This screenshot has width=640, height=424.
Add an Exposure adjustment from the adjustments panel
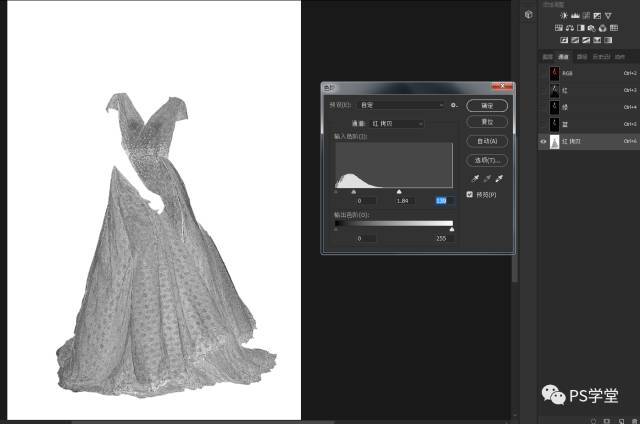tap(597, 16)
